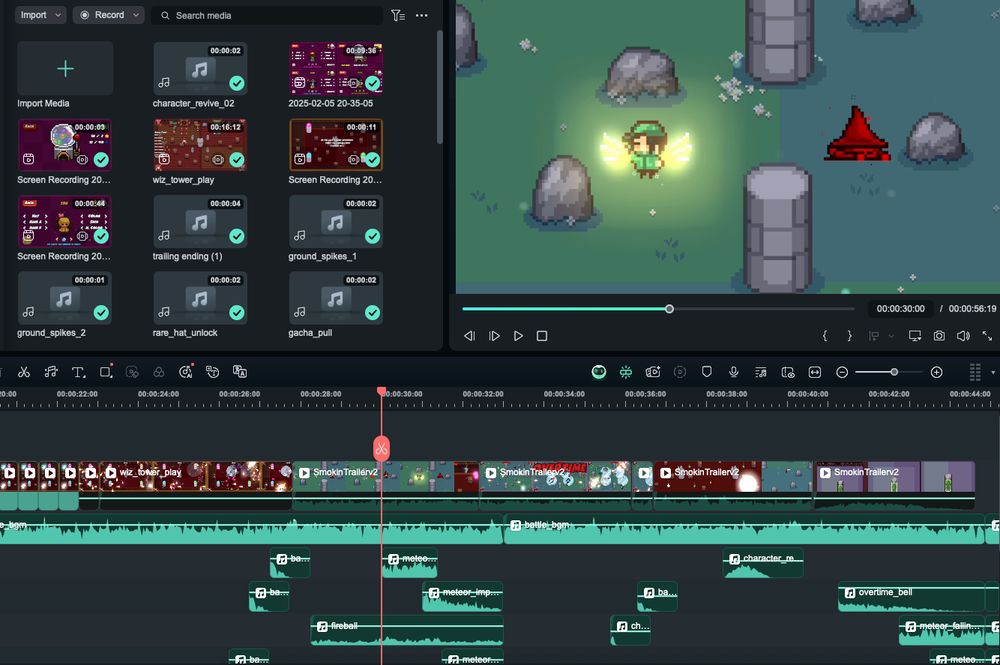
Task: Click the 00:00:36:00 mark on timeline ruler
Action: 645,395
